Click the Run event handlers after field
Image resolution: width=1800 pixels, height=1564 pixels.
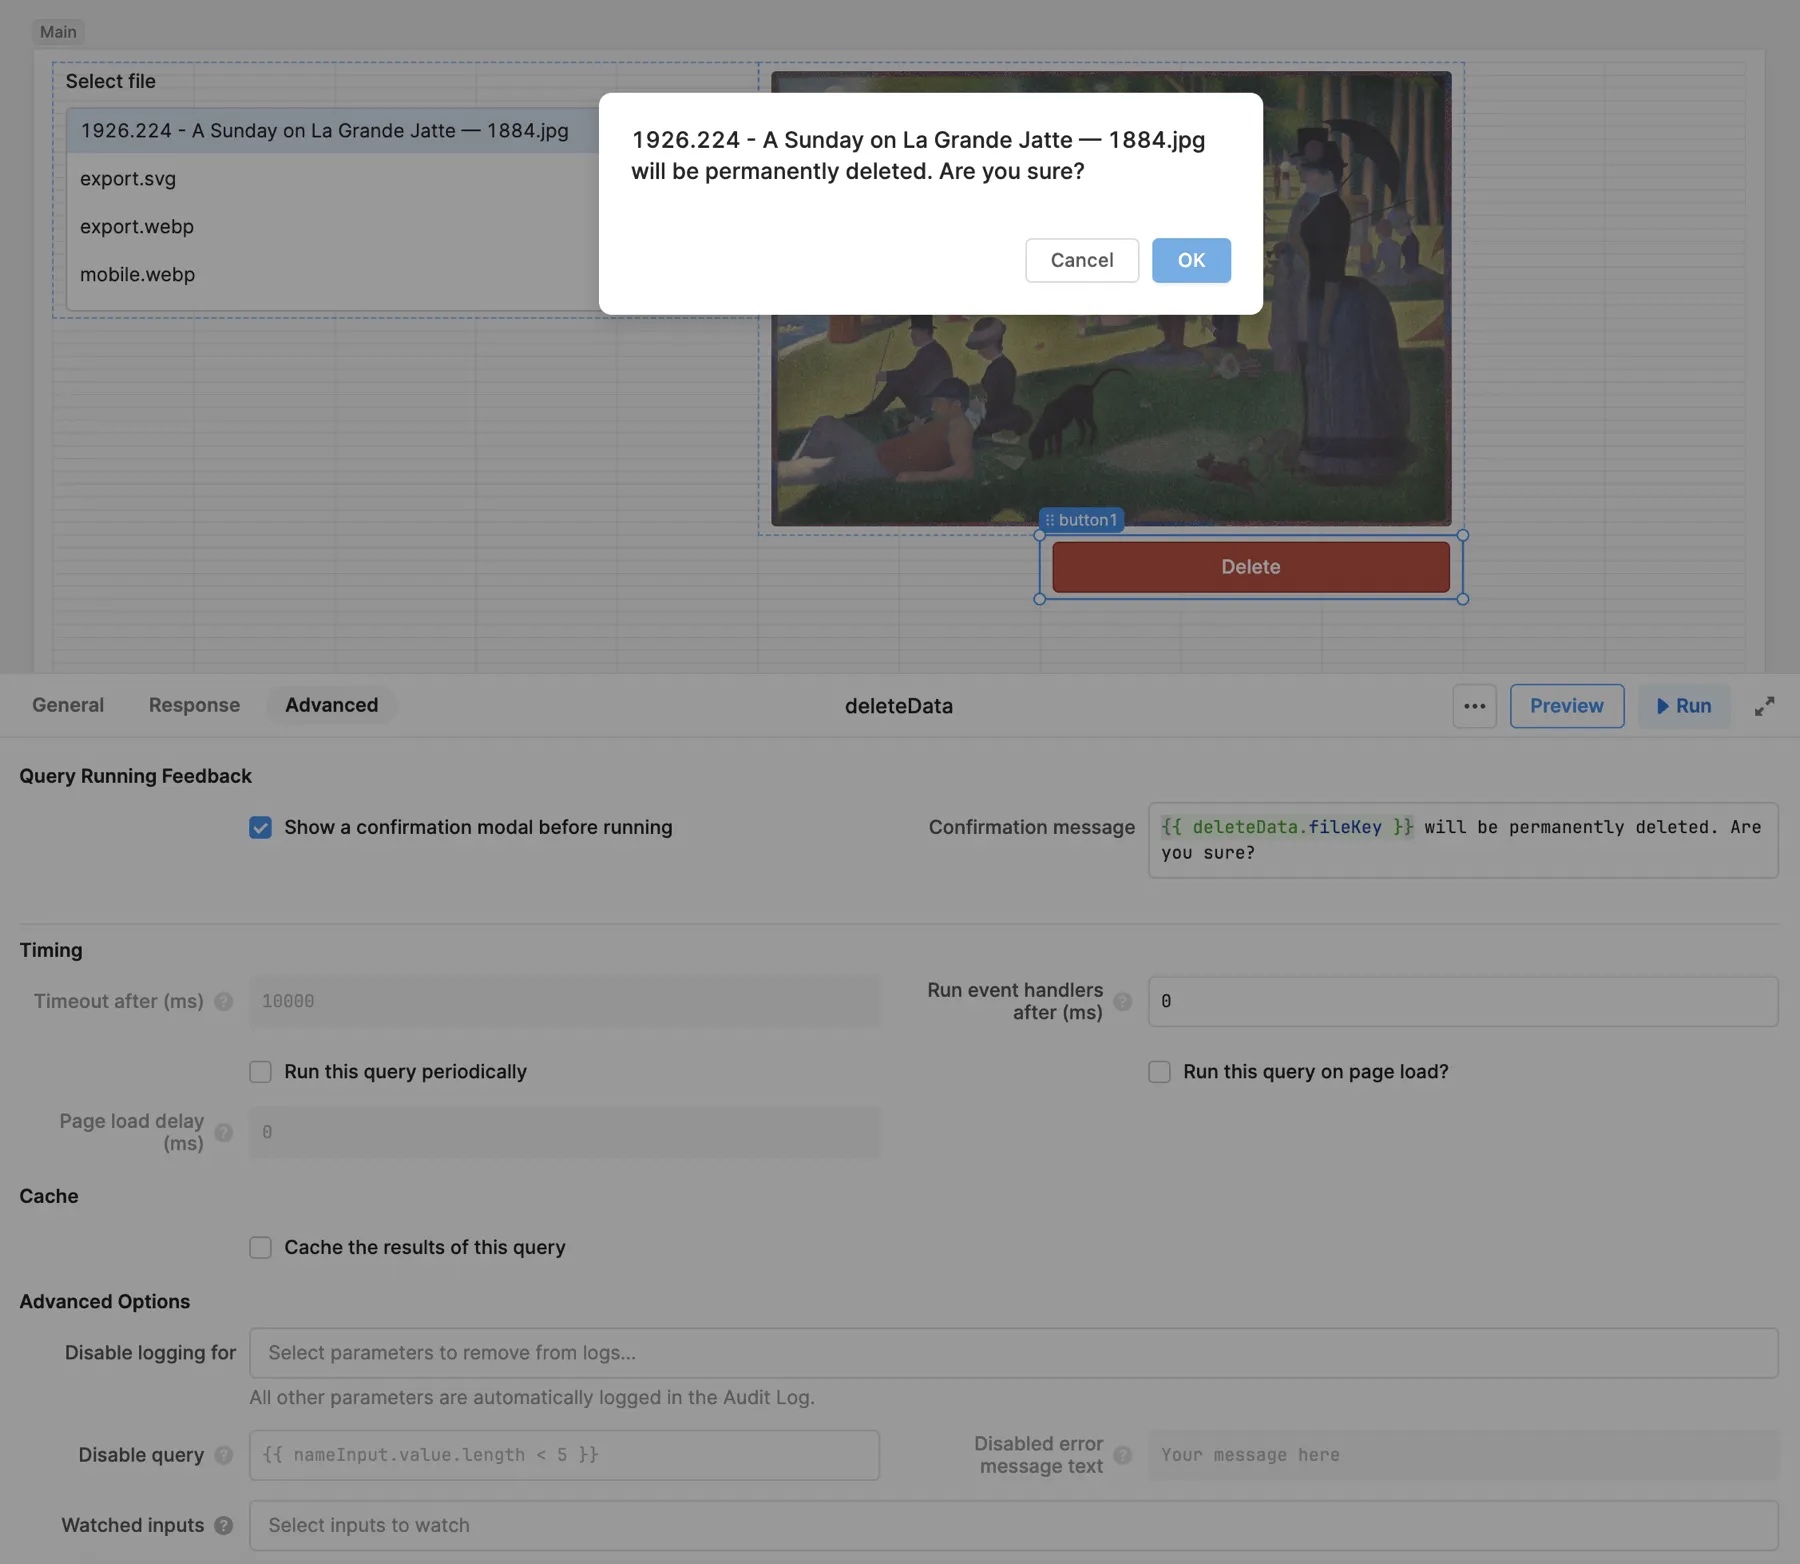(x=1463, y=1001)
